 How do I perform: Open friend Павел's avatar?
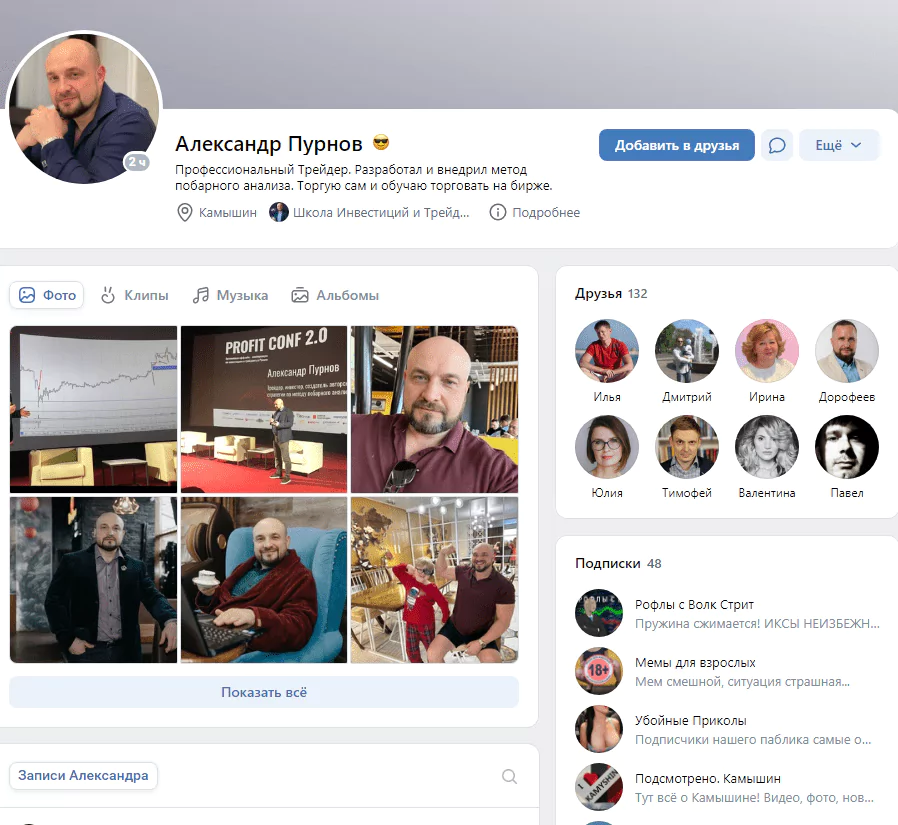846,447
